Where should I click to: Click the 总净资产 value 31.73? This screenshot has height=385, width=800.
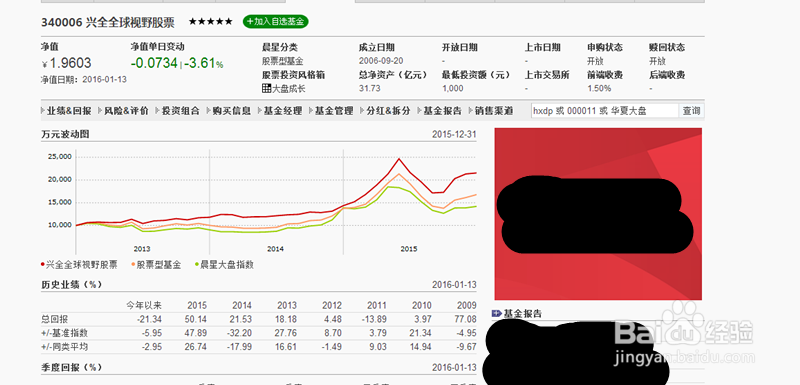pyautogui.click(x=369, y=88)
